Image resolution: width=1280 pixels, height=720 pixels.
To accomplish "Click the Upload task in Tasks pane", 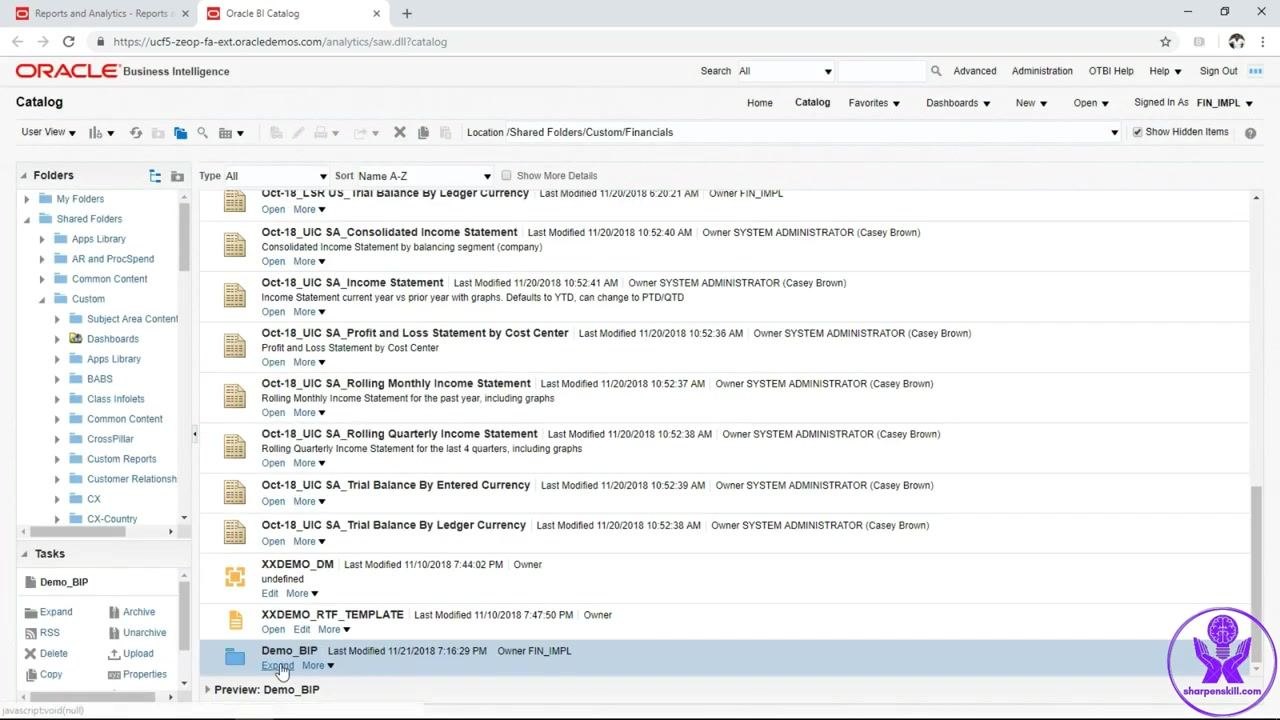I will [x=130, y=654].
